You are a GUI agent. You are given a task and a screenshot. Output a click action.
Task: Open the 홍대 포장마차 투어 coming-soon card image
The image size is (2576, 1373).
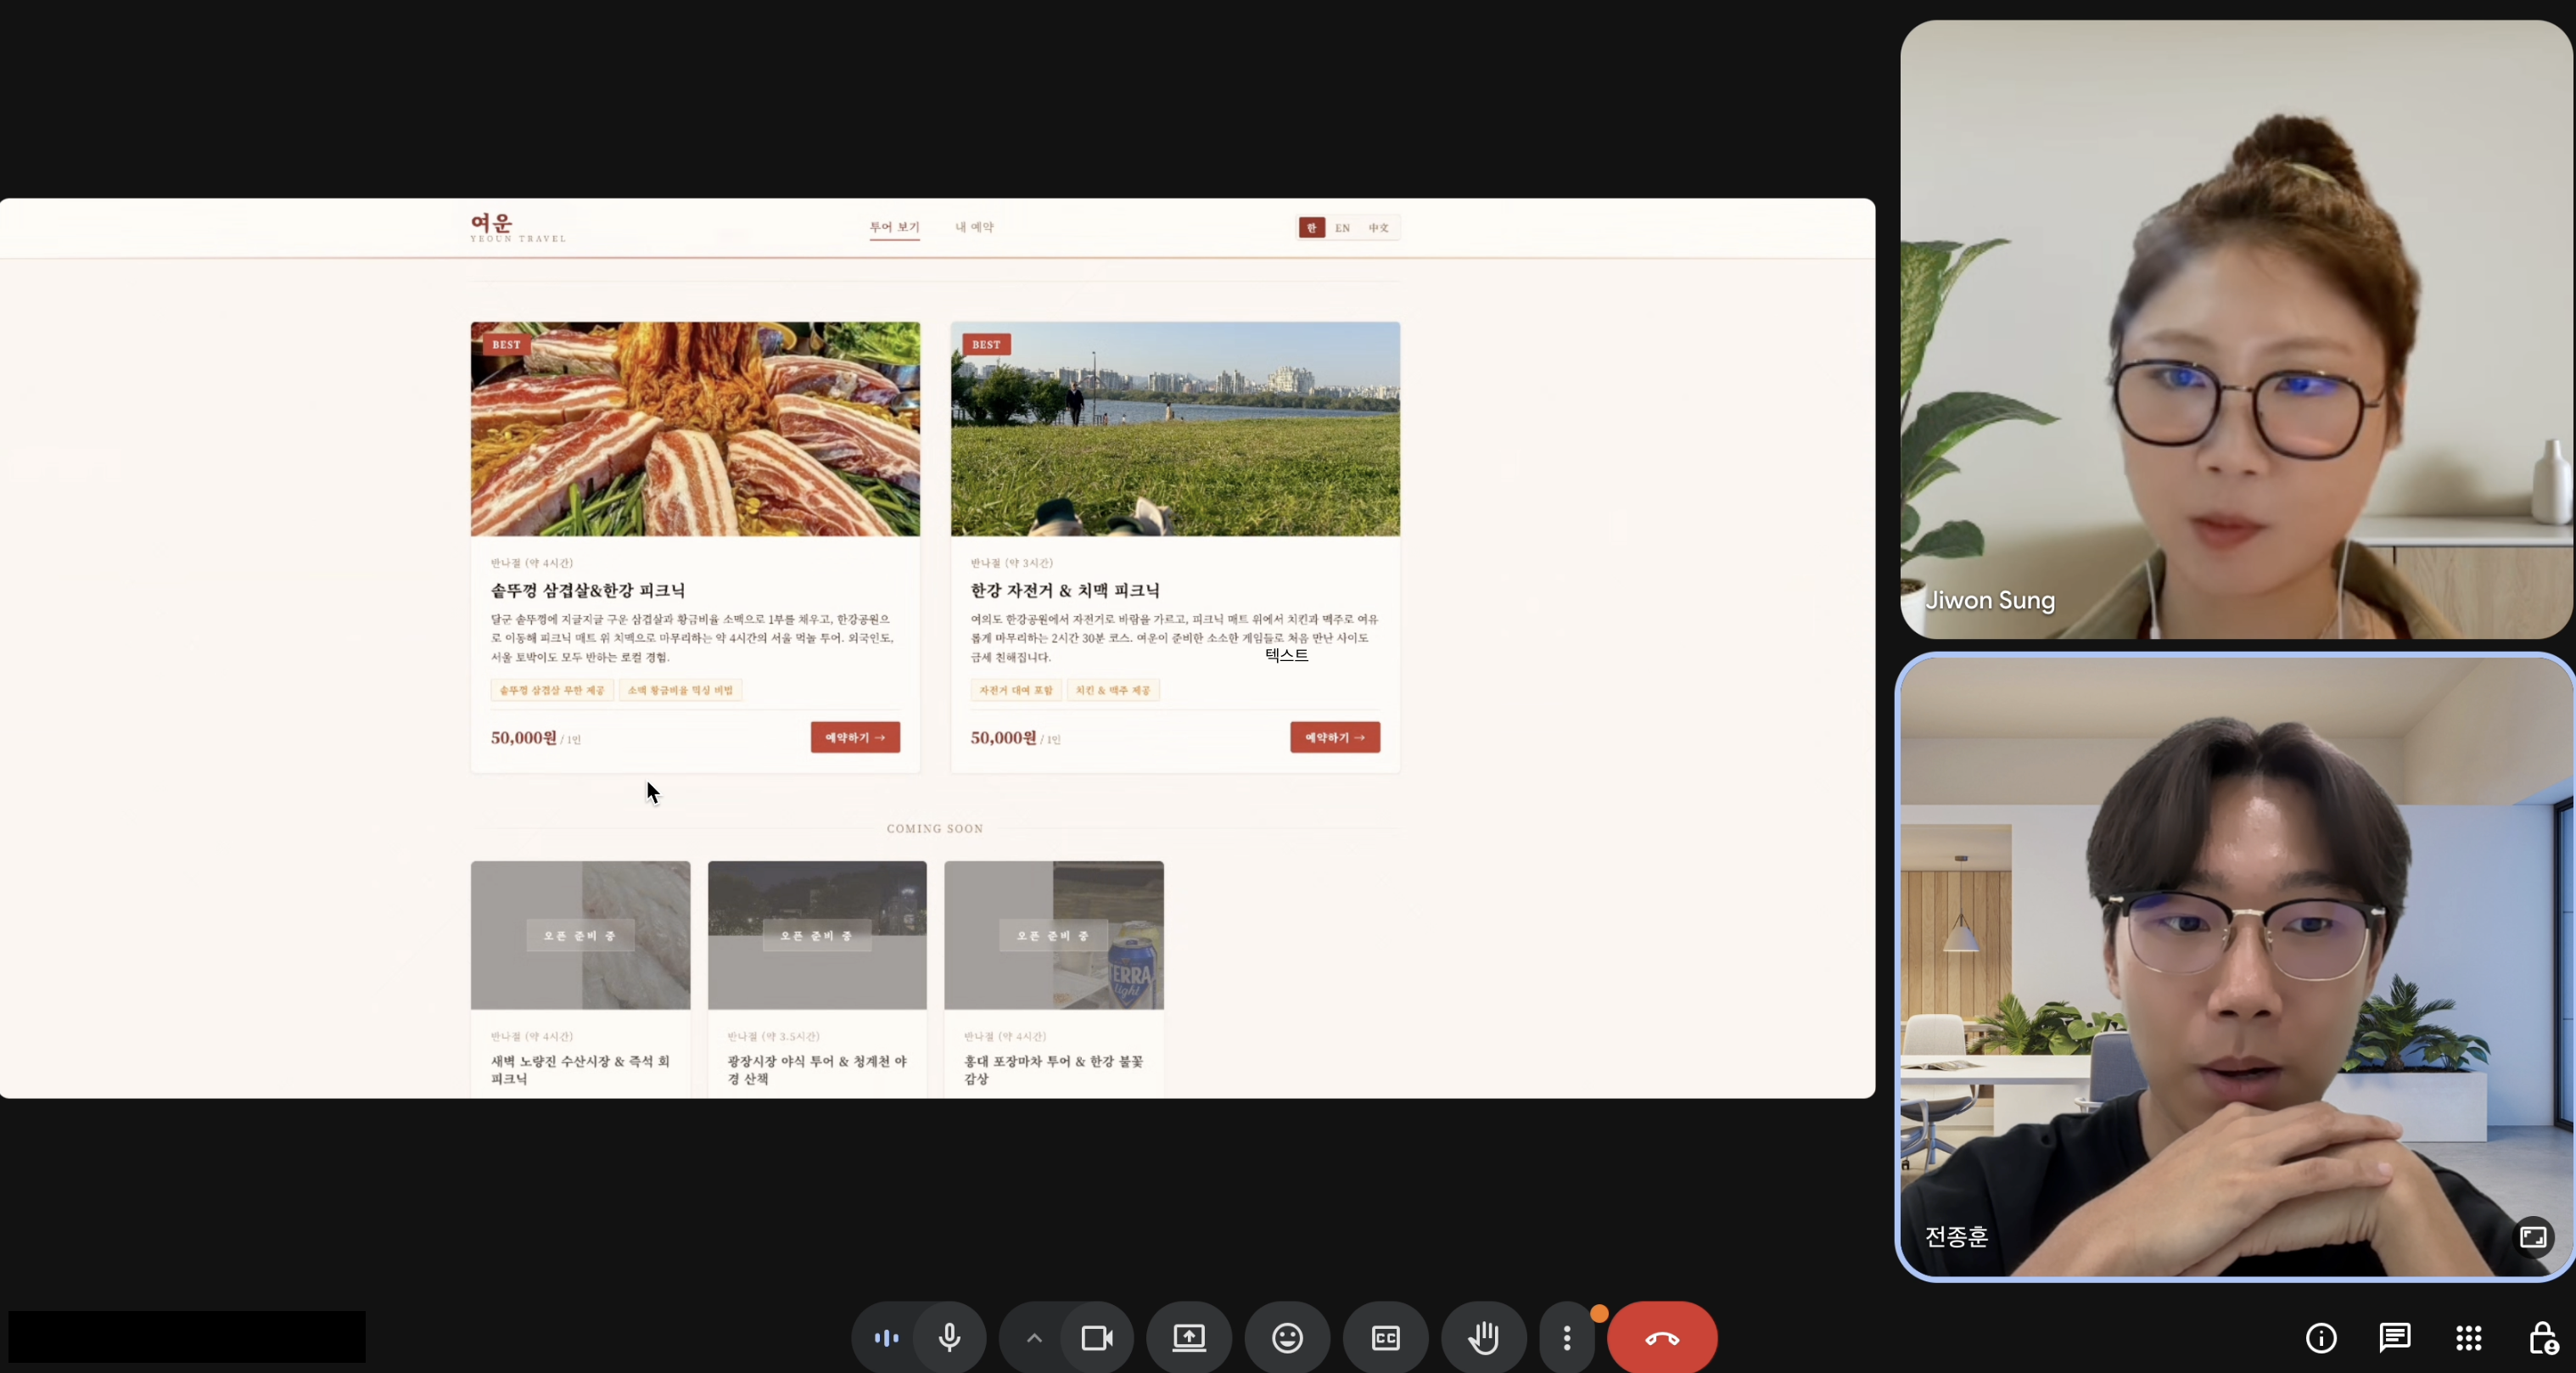pyautogui.click(x=1054, y=936)
